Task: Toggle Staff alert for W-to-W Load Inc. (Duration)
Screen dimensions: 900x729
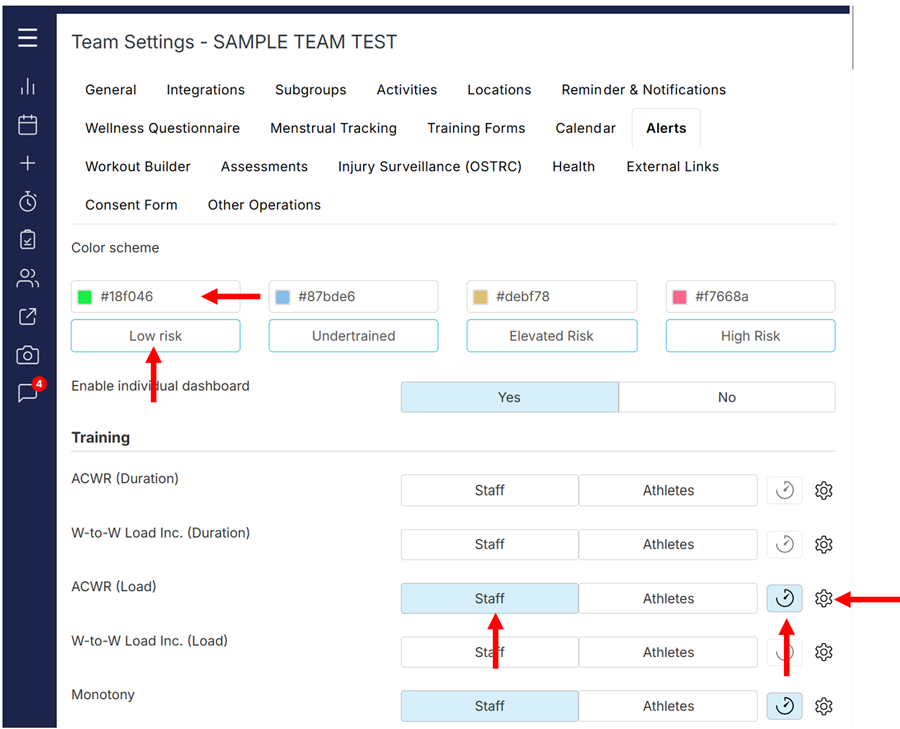Action: (490, 544)
